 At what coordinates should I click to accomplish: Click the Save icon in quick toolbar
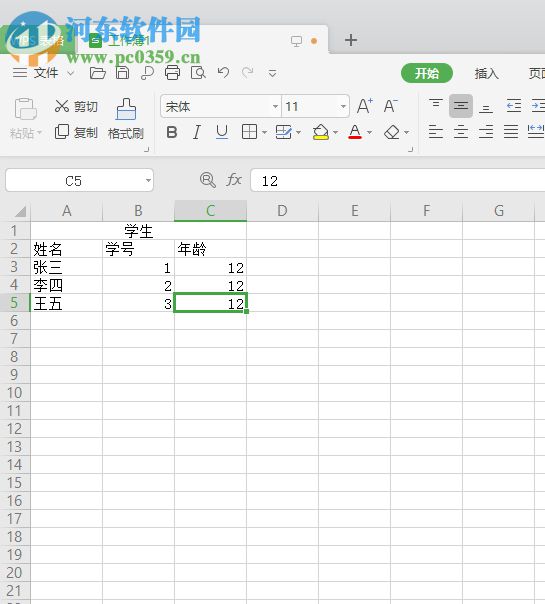coord(122,73)
